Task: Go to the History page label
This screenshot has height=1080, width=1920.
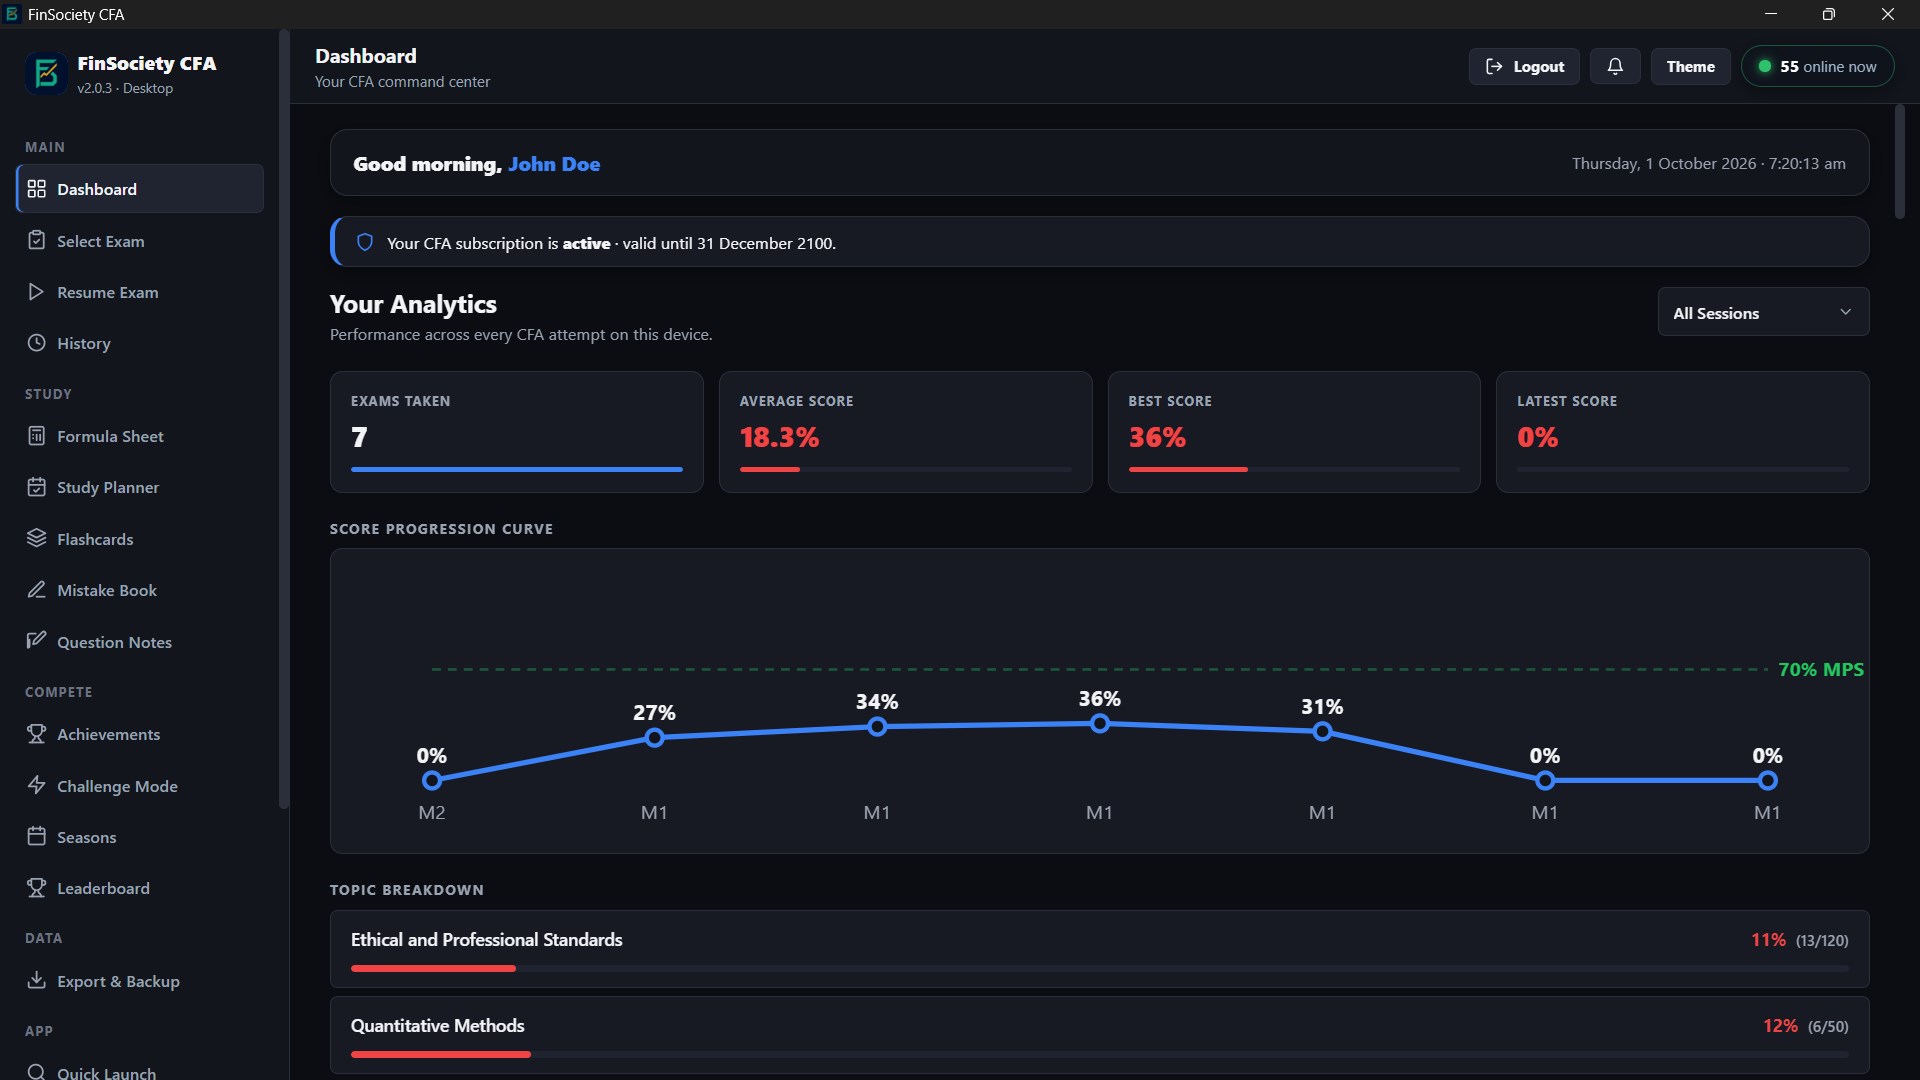Action: 84,343
